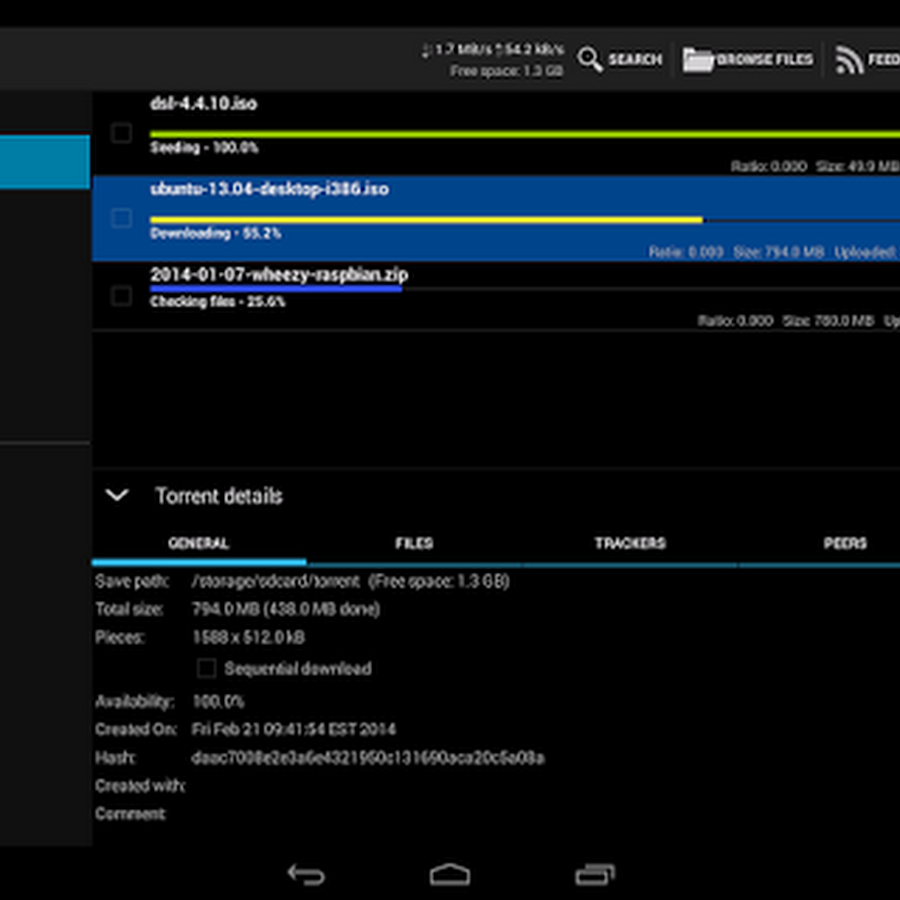Click the Torrent details heading

tap(219, 496)
